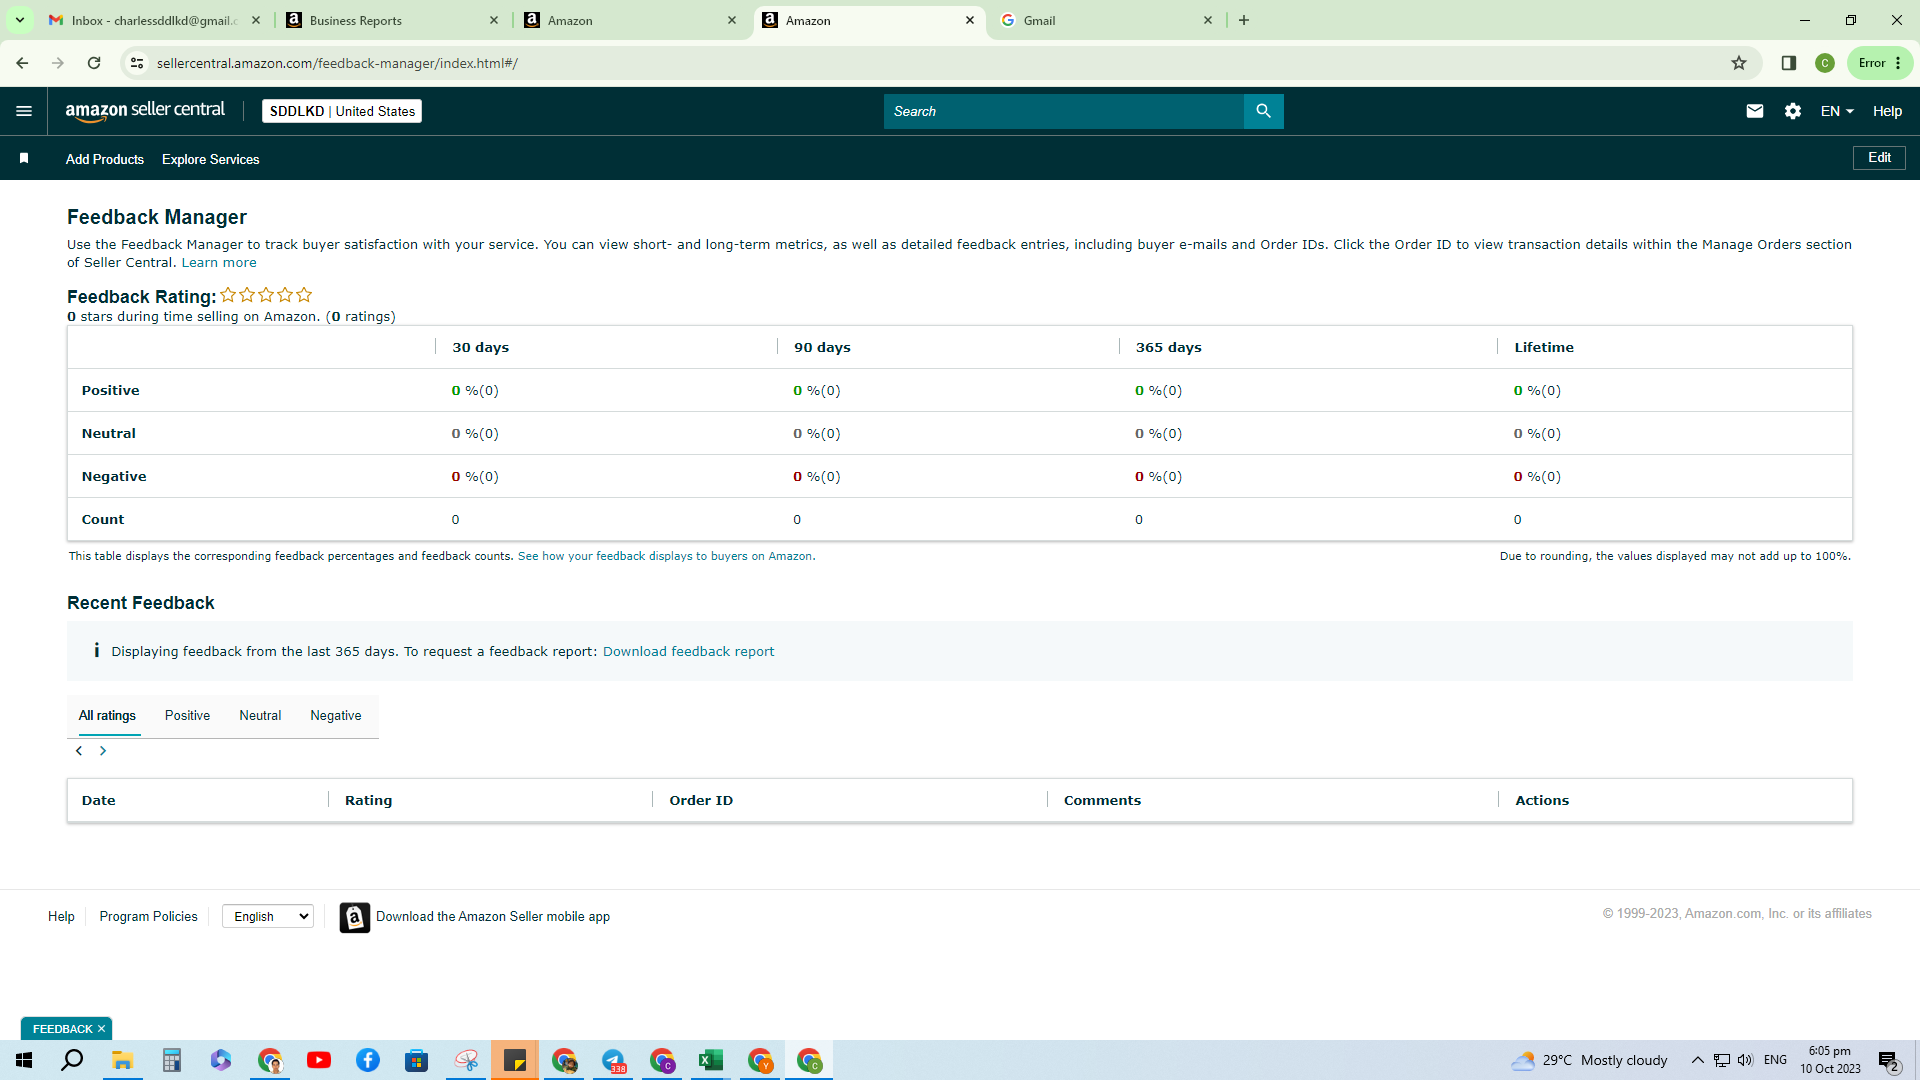1920x1080 pixels.
Task: Open Microsoft Store from the taskbar
Action: 417,1060
